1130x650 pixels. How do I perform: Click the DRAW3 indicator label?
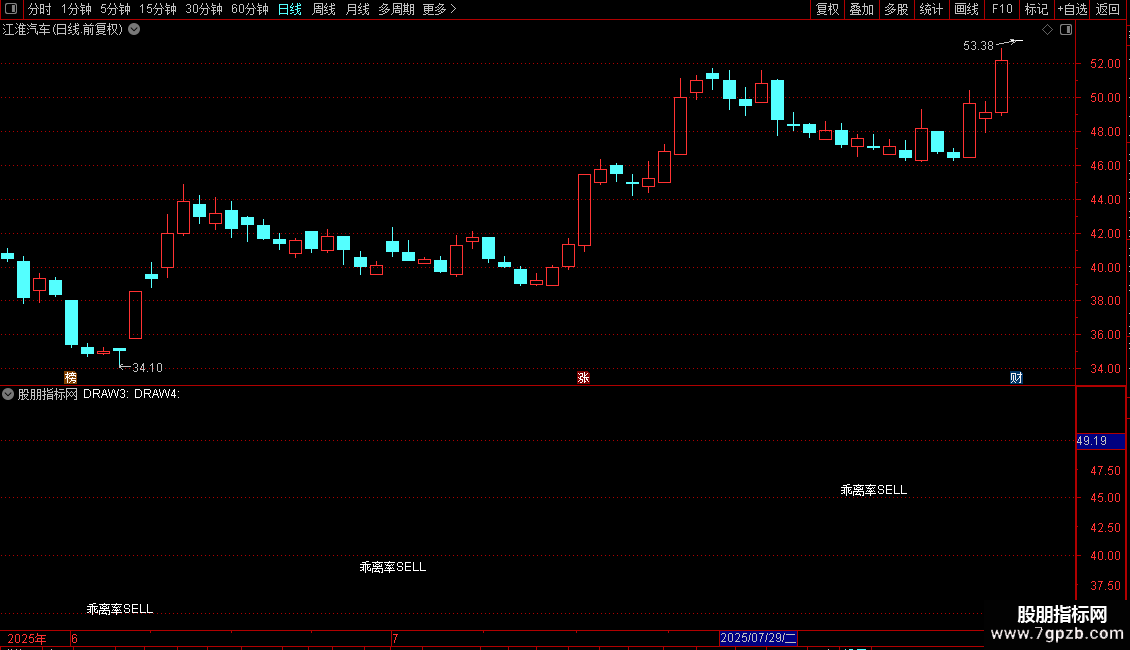[106, 394]
